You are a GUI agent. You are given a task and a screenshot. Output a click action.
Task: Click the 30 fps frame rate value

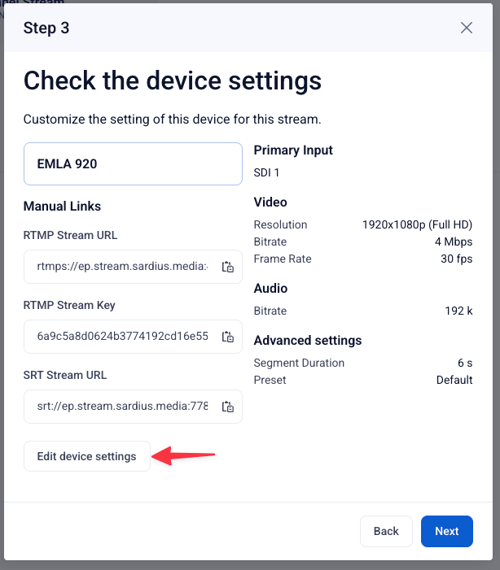click(x=456, y=259)
